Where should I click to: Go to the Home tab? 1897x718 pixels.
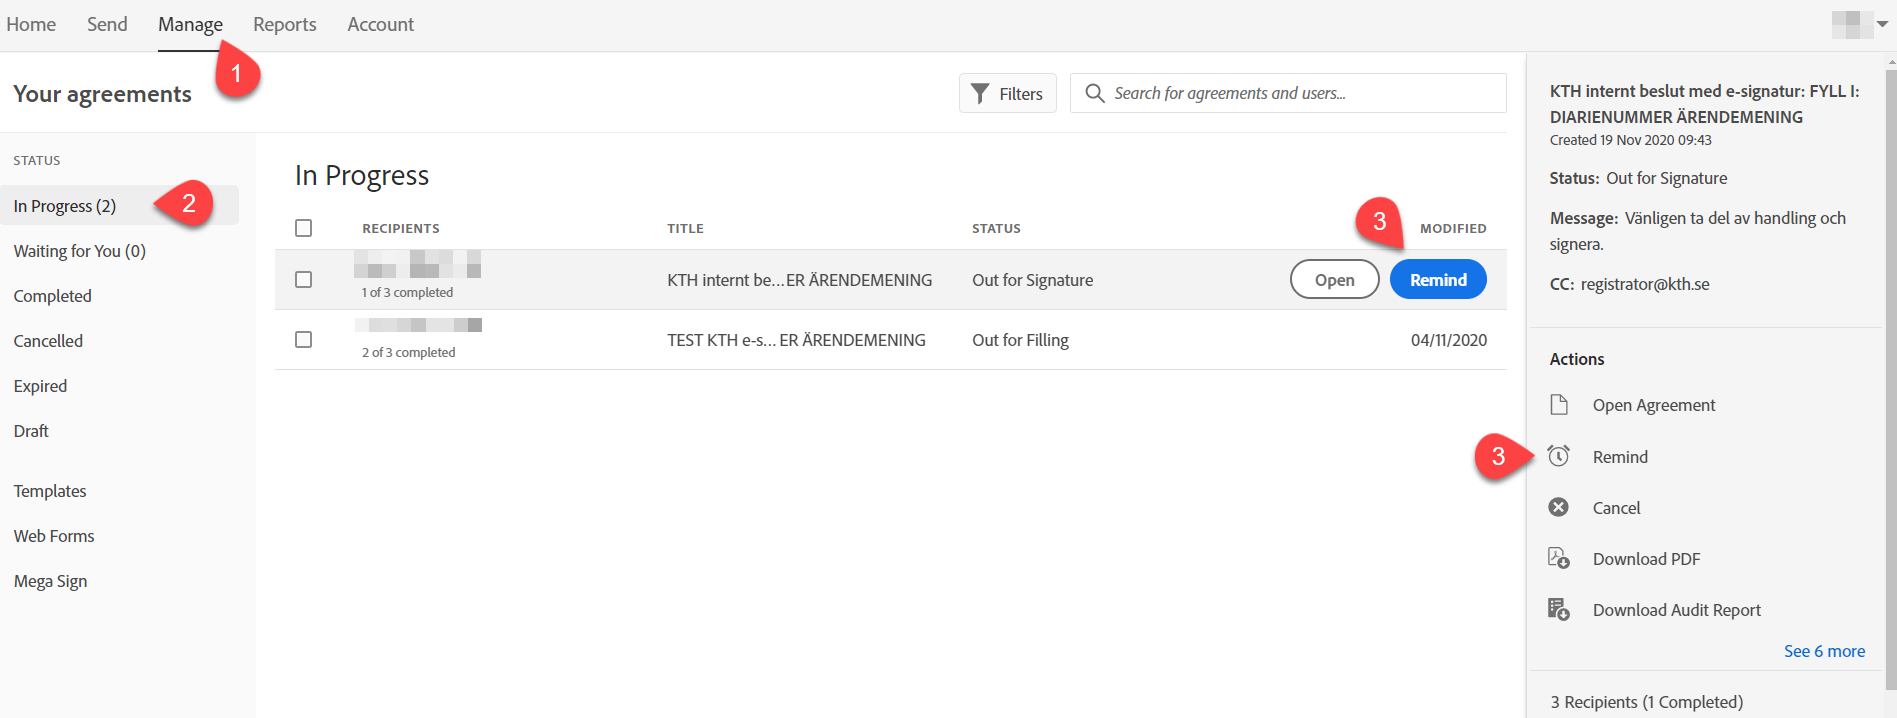coord(31,24)
